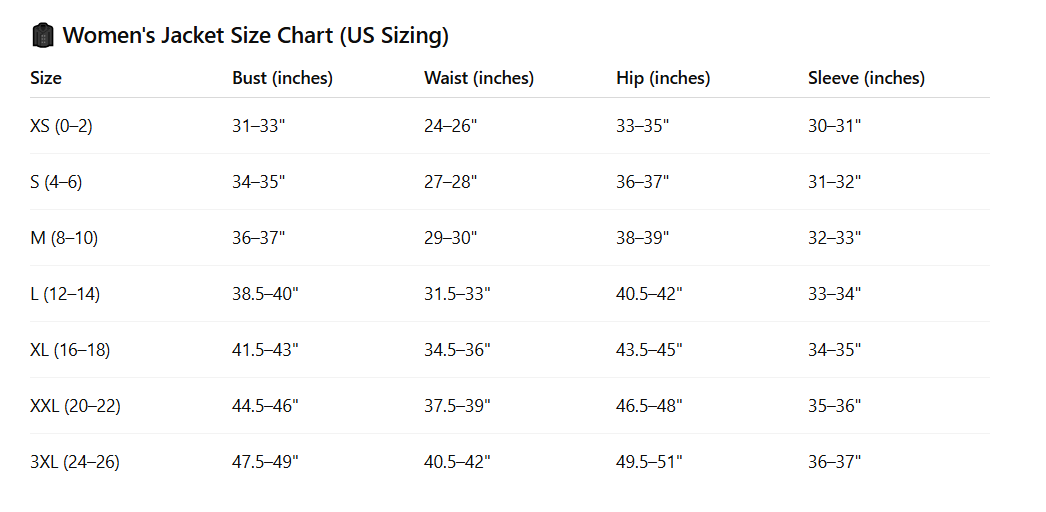Click the 31–33" bust value for XS
Screen dimensions: 1046x512
pyautogui.click(x=259, y=126)
